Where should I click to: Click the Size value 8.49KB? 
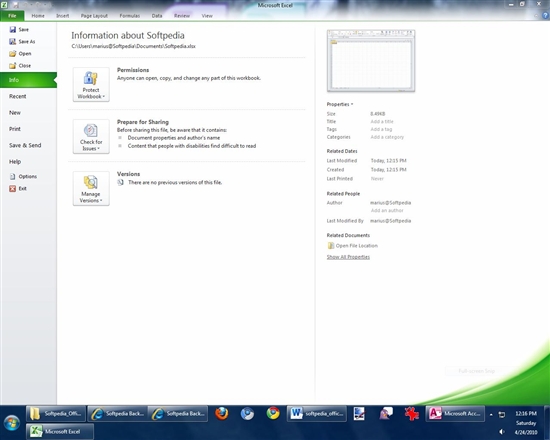(x=378, y=114)
